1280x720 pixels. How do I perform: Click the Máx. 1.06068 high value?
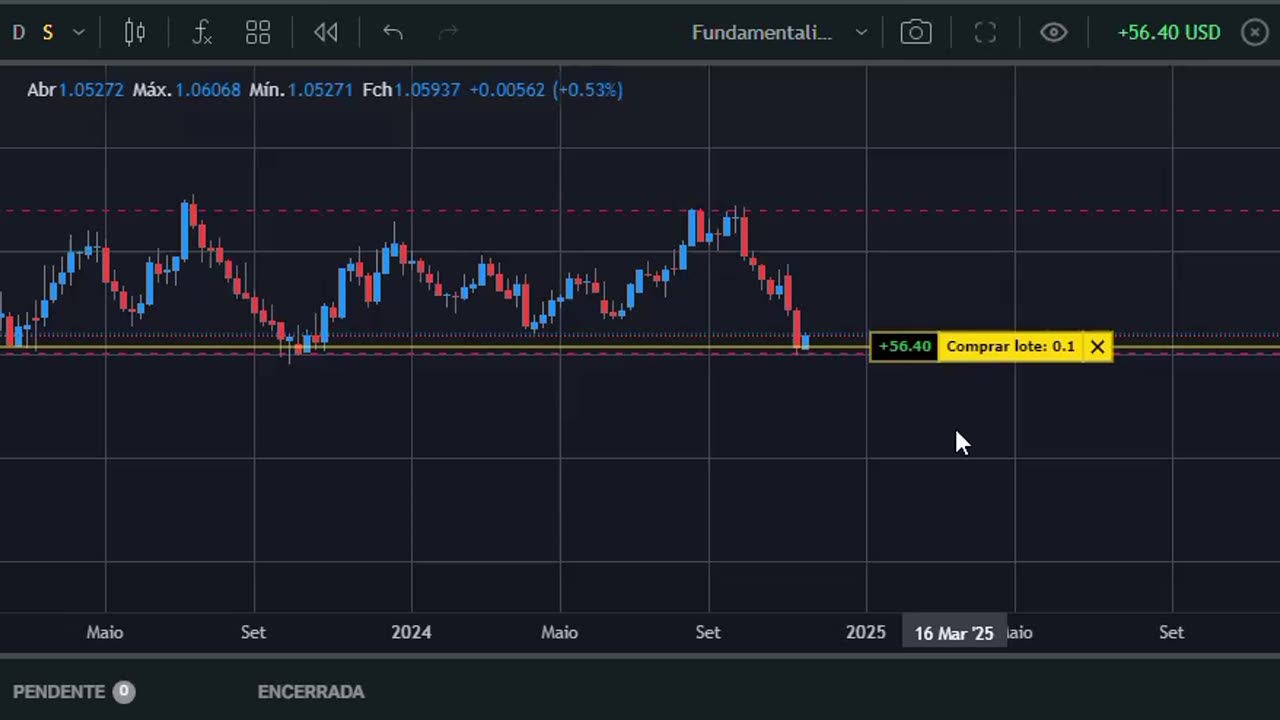click(x=187, y=90)
